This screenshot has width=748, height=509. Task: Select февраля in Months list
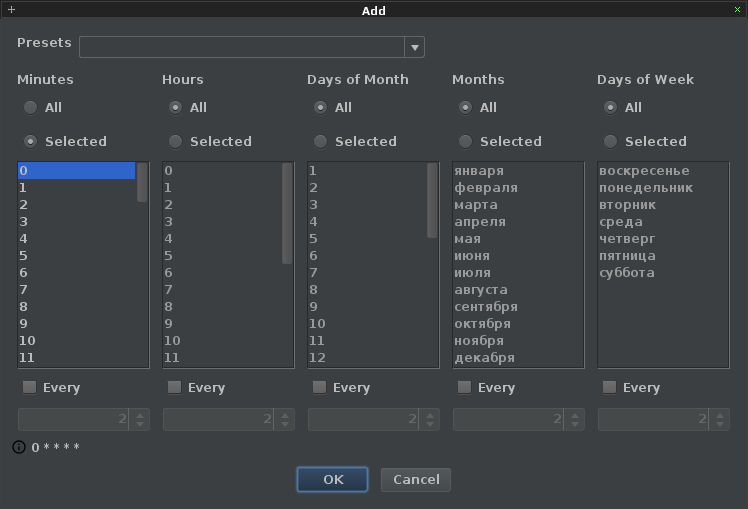point(519,188)
